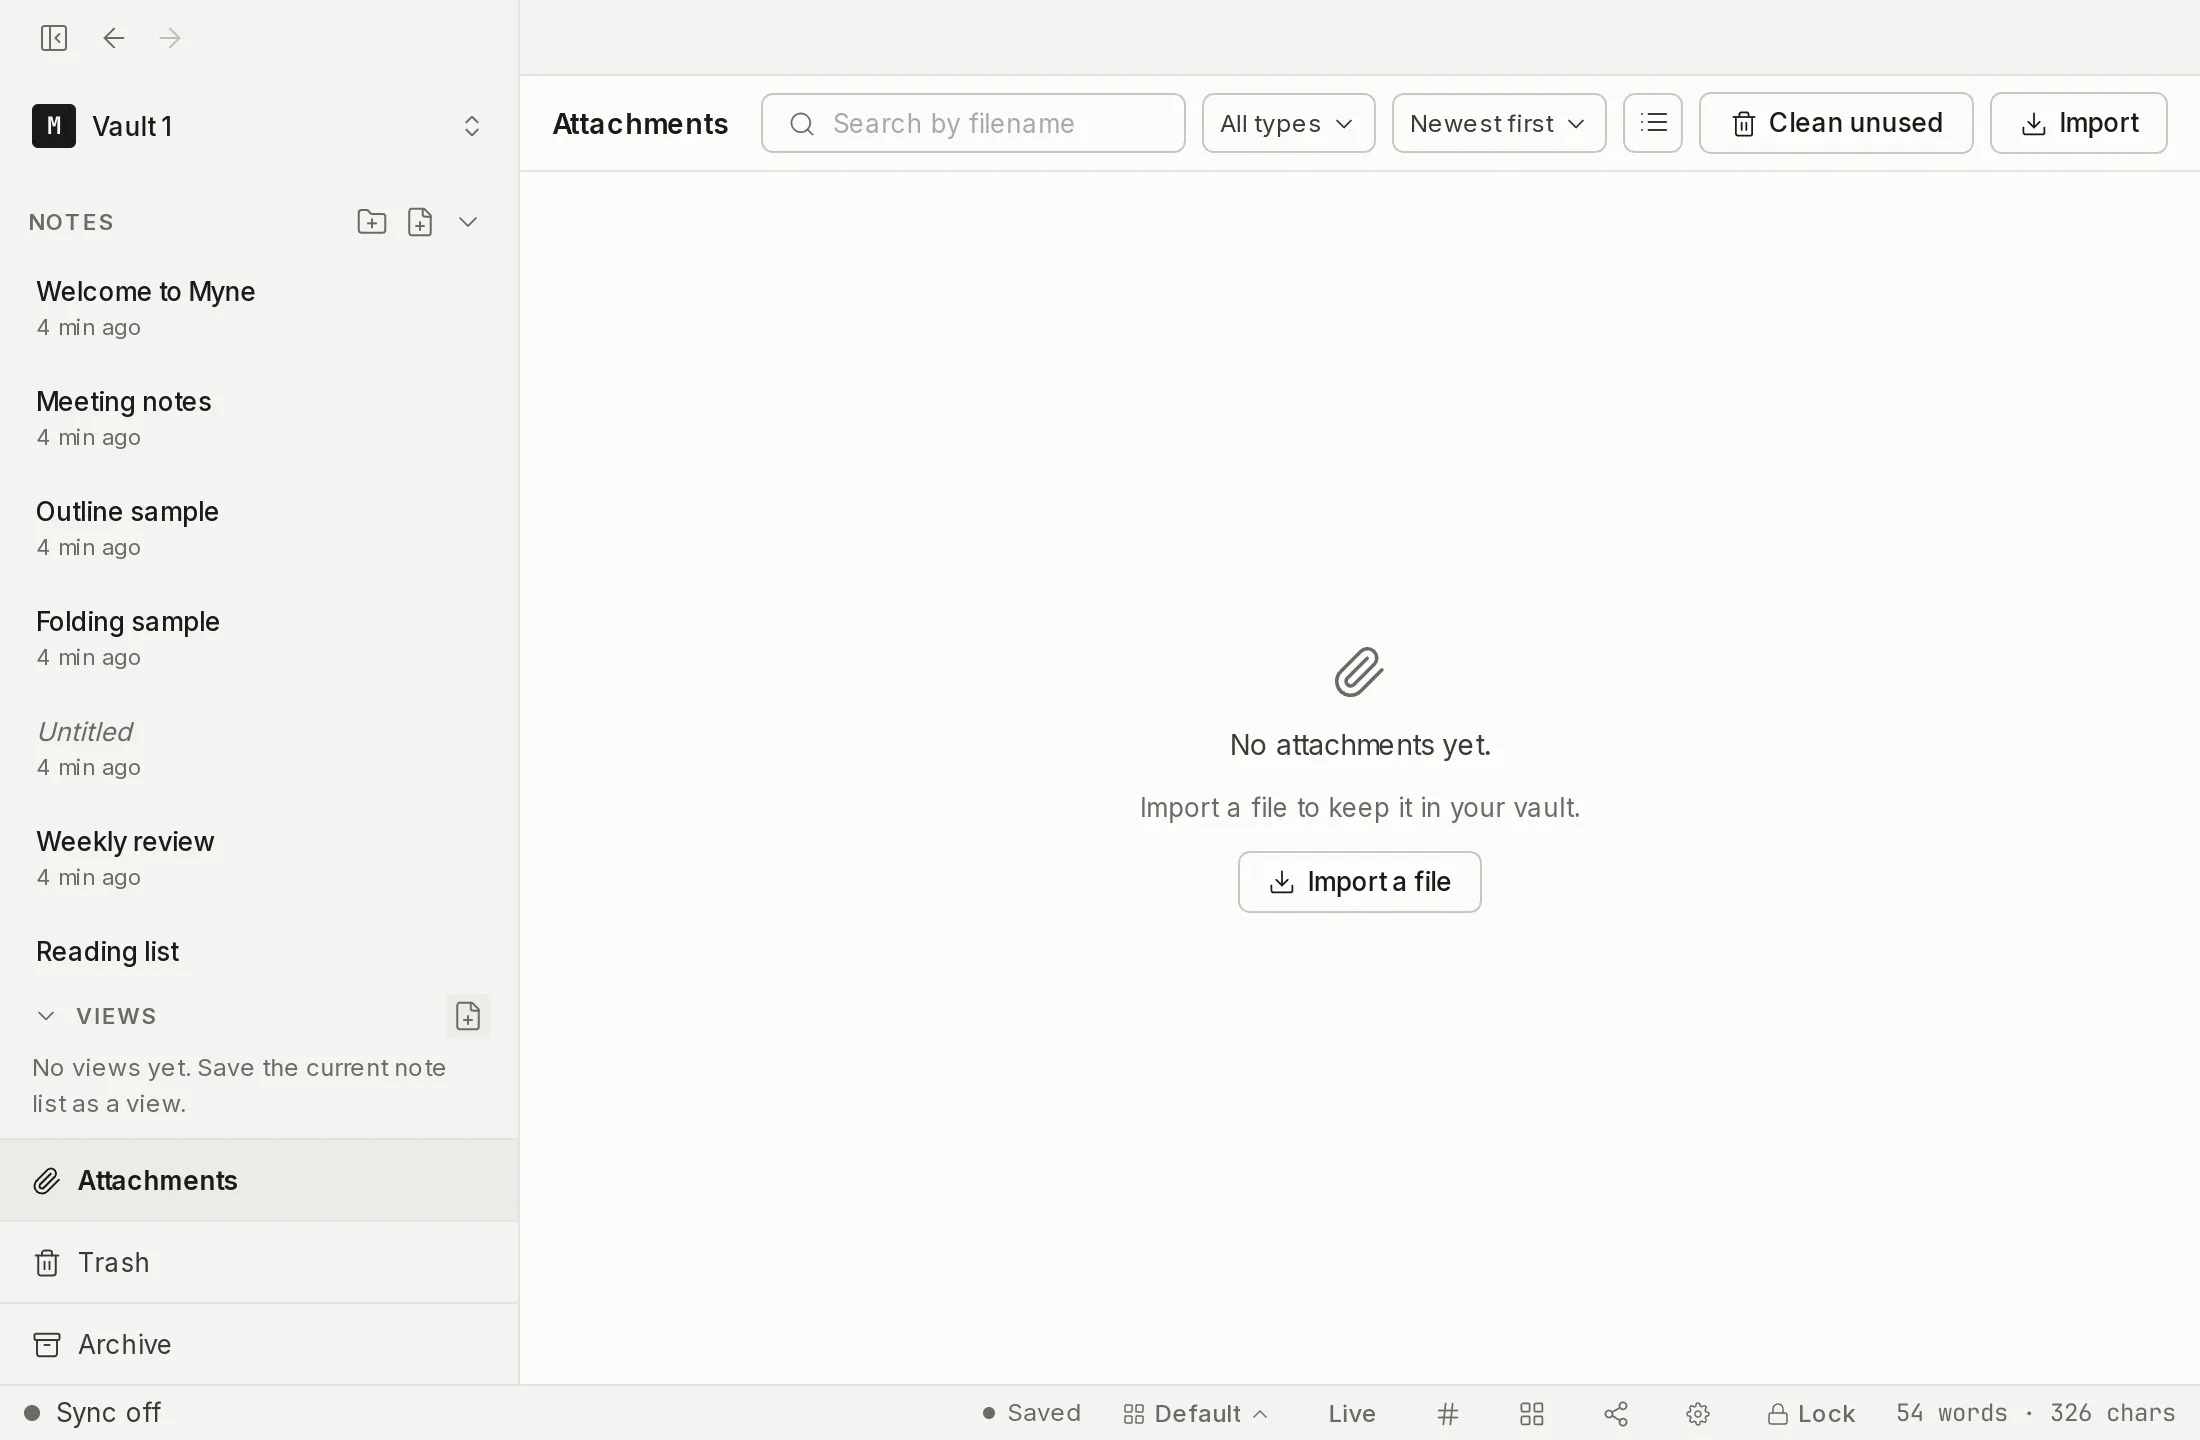Click the Import a file button
2200x1440 pixels.
point(1359,882)
